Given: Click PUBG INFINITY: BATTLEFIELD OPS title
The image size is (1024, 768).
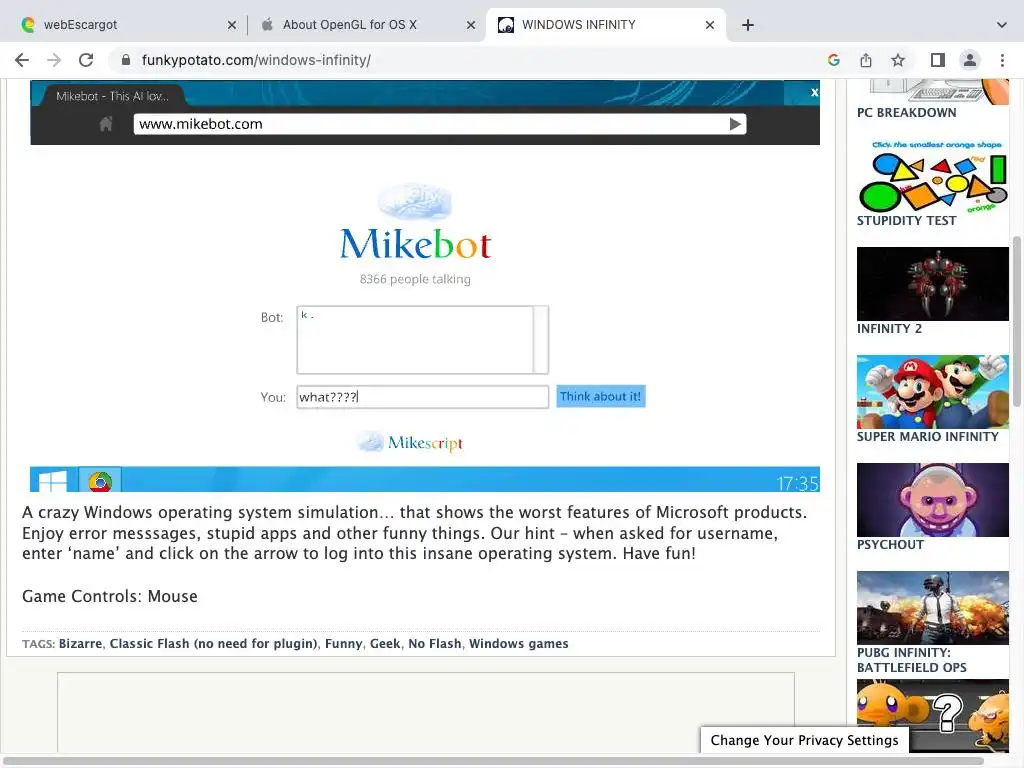Looking at the screenshot, I should pyautogui.click(x=912, y=660).
